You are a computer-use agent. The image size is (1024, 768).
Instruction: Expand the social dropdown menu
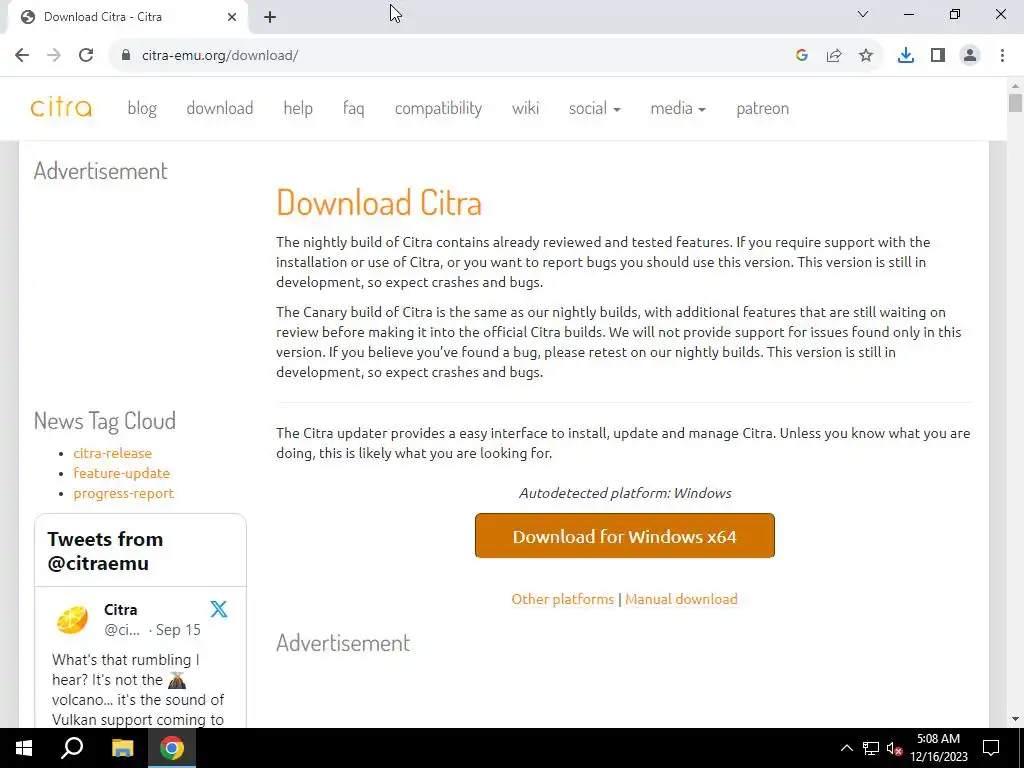pyautogui.click(x=594, y=108)
